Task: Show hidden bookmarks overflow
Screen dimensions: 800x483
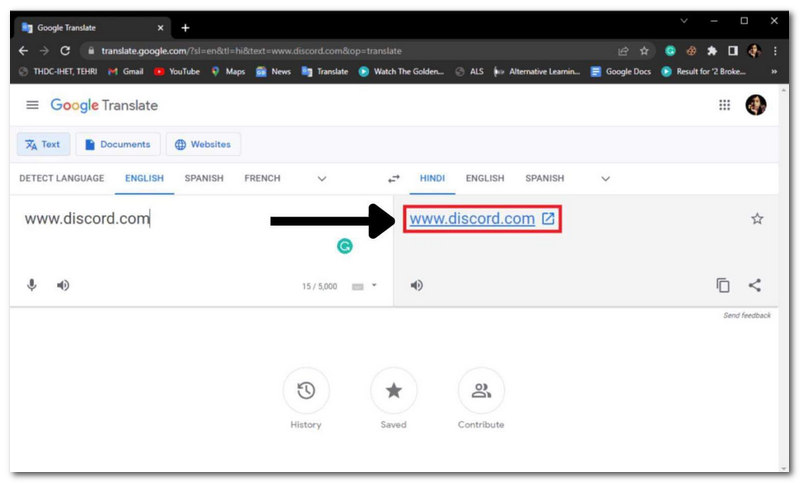Action: (x=774, y=71)
